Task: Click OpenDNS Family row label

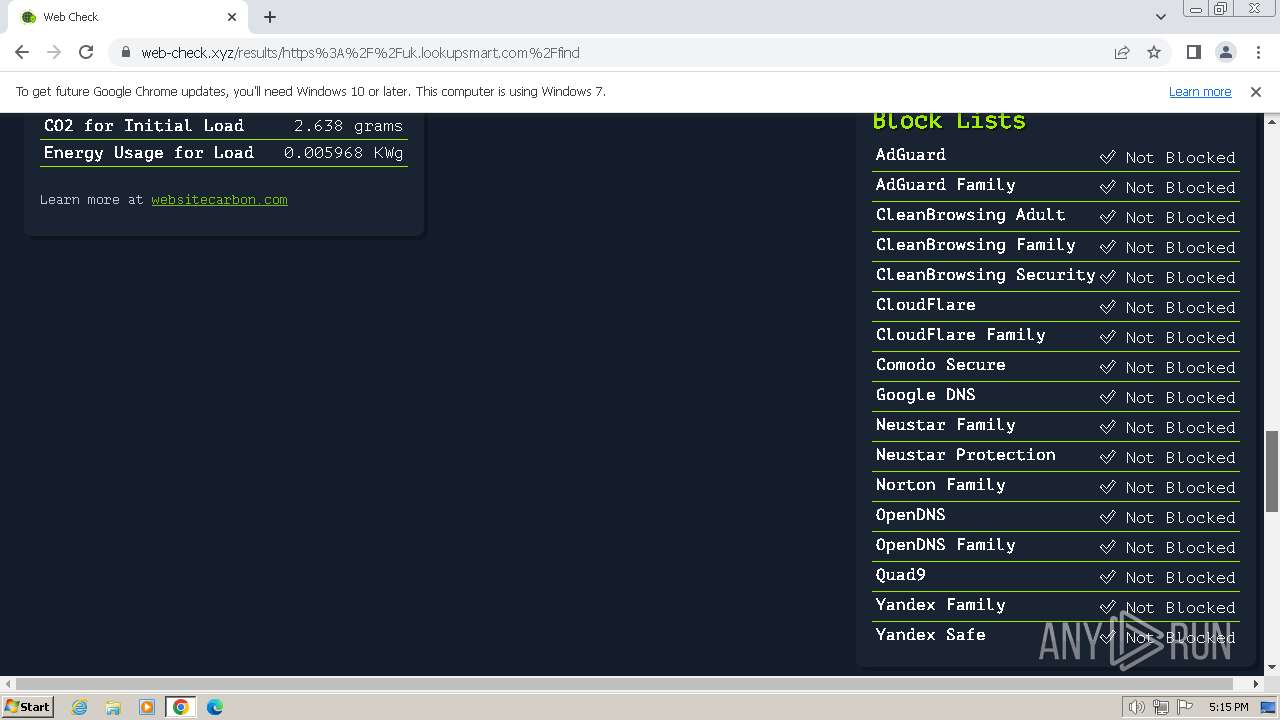Action: pos(946,545)
